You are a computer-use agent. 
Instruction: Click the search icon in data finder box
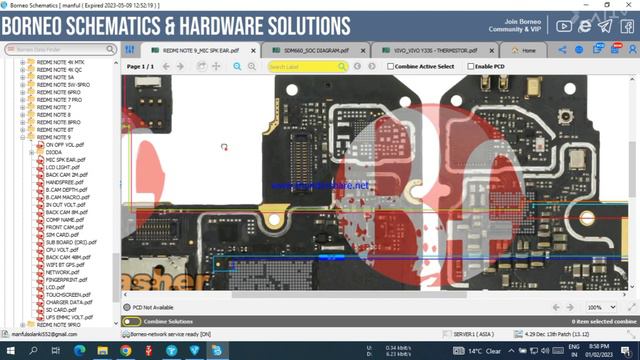pos(110,49)
